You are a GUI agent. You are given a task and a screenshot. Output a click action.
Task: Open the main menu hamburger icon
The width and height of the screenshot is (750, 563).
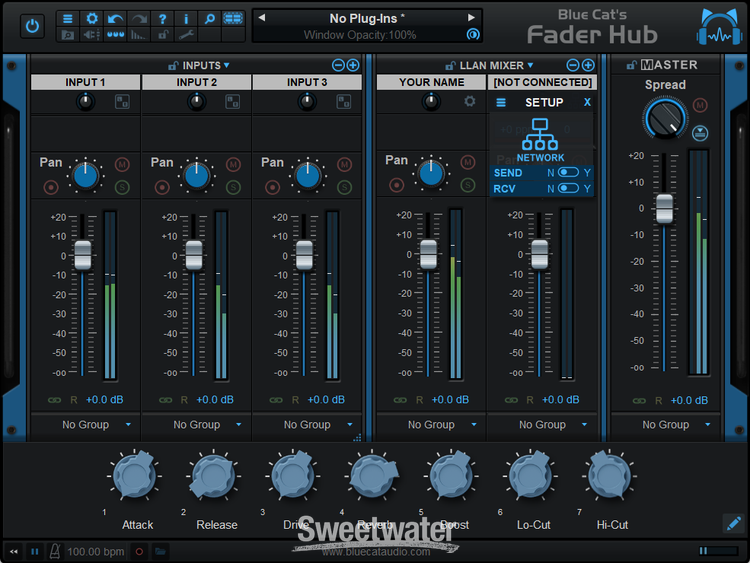click(68, 18)
